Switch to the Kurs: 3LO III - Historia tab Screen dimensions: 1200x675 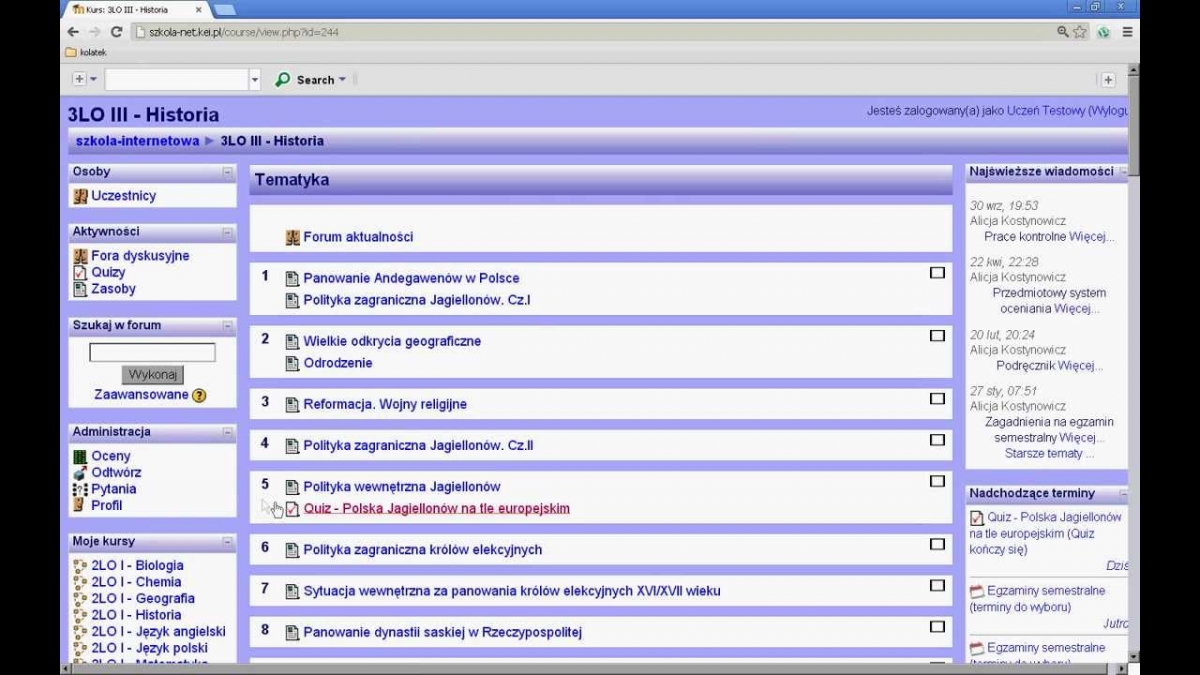click(135, 9)
